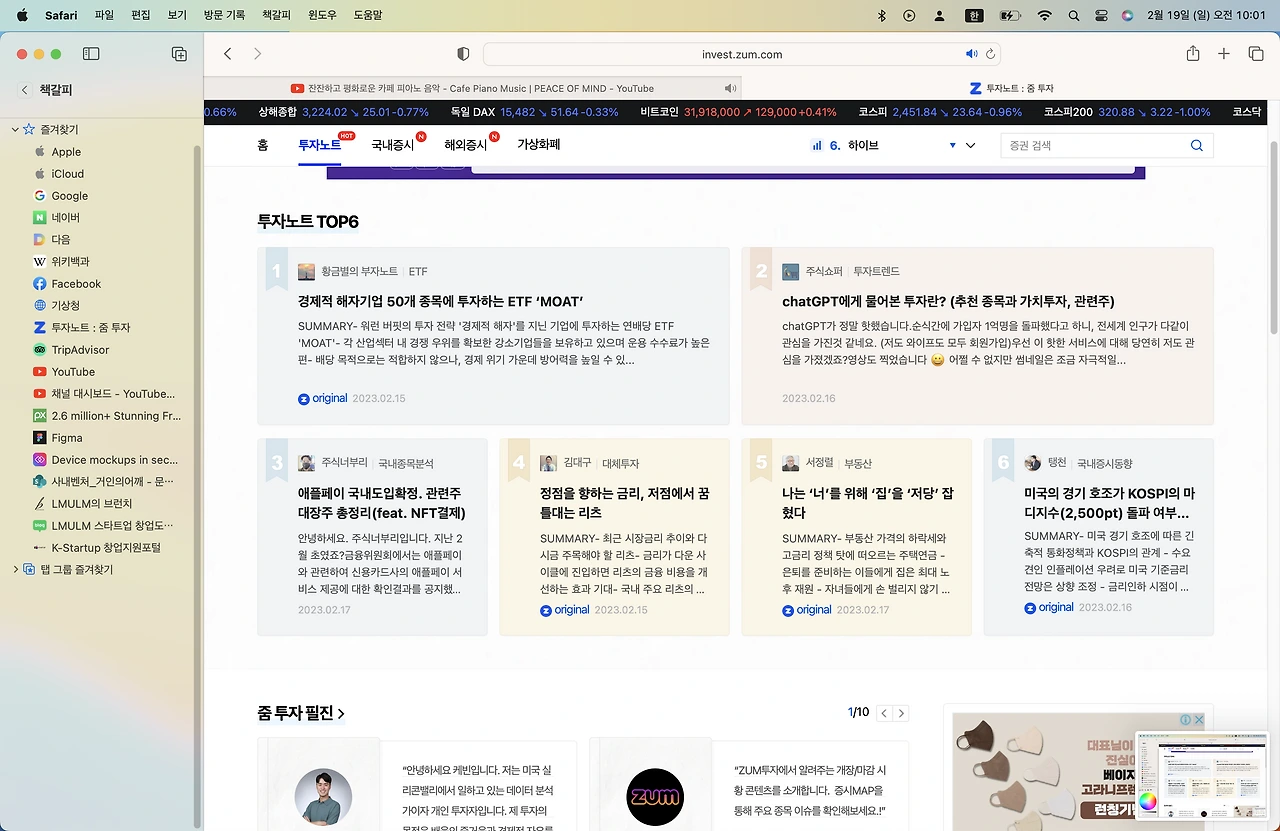Open the 정점을 향하는 금리 article
This screenshot has width=1280, height=831.
pyautogui.click(x=625, y=503)
